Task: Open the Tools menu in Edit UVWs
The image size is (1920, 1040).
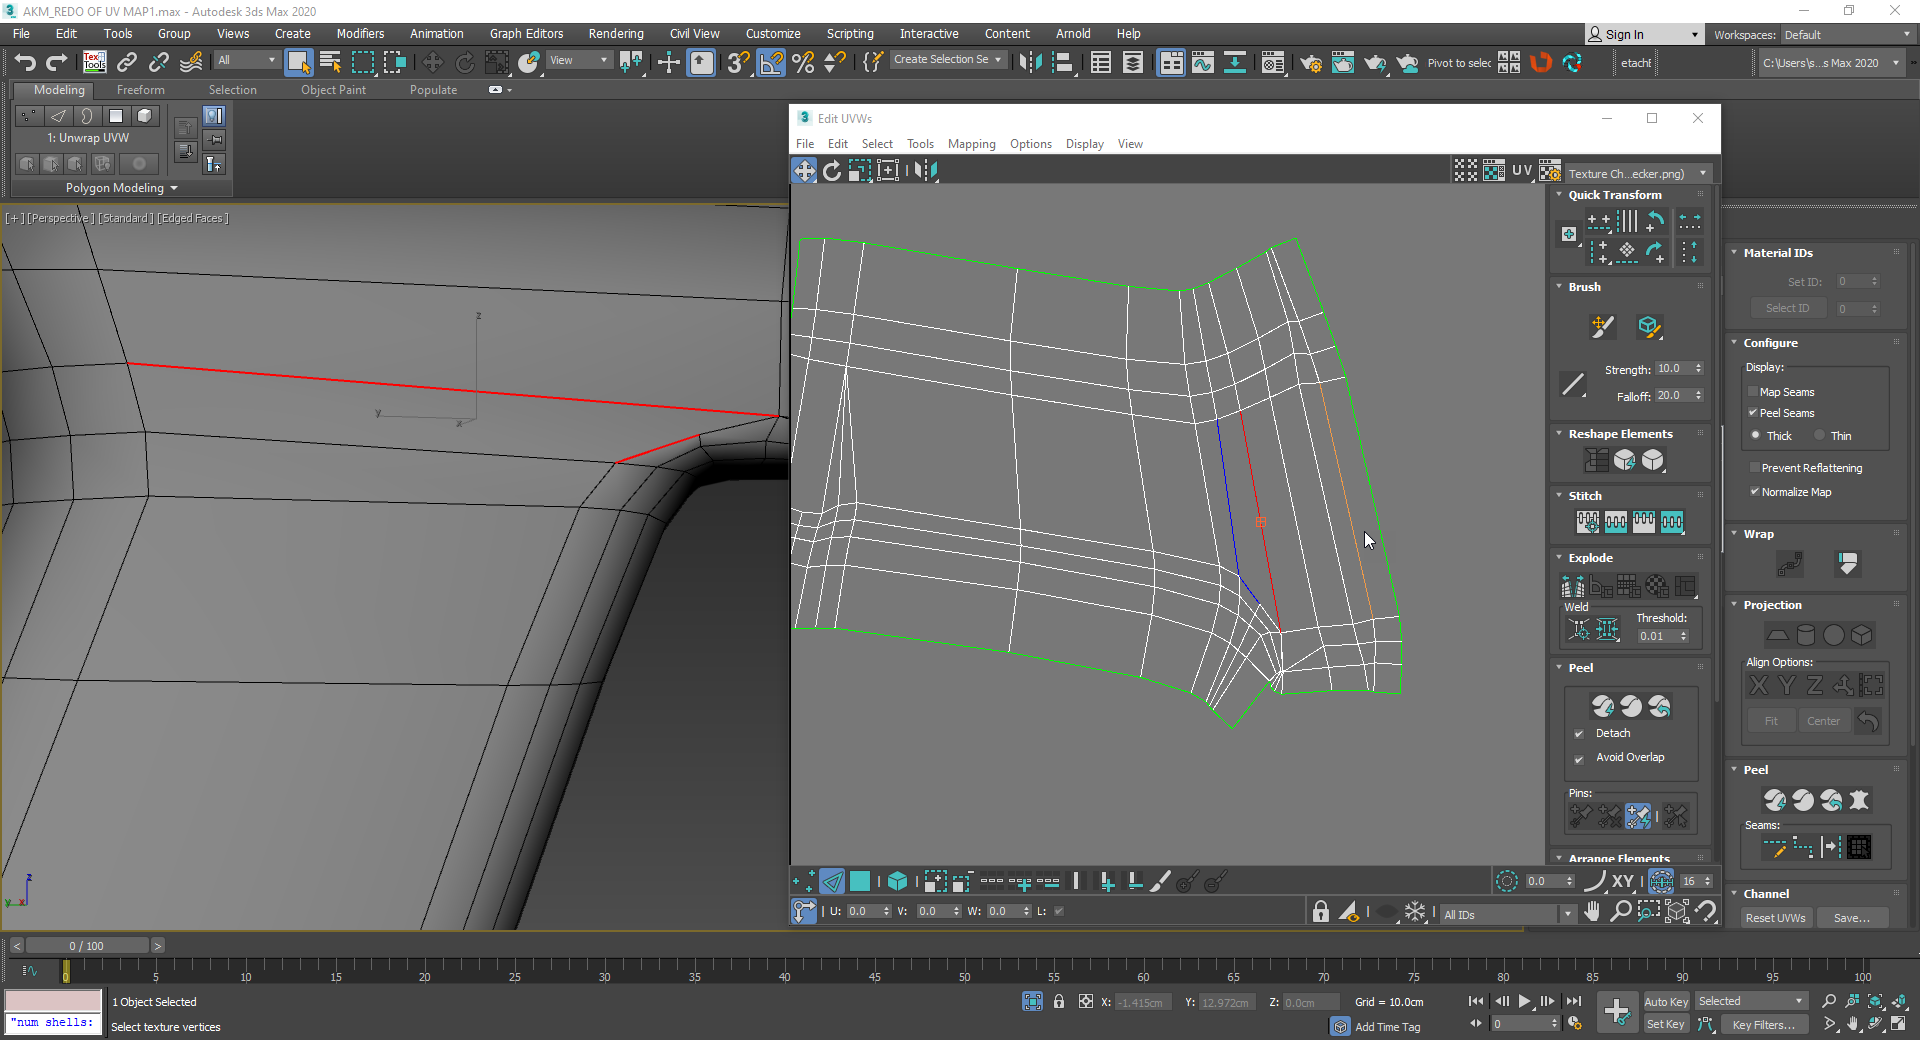Action: click(920, 144)
